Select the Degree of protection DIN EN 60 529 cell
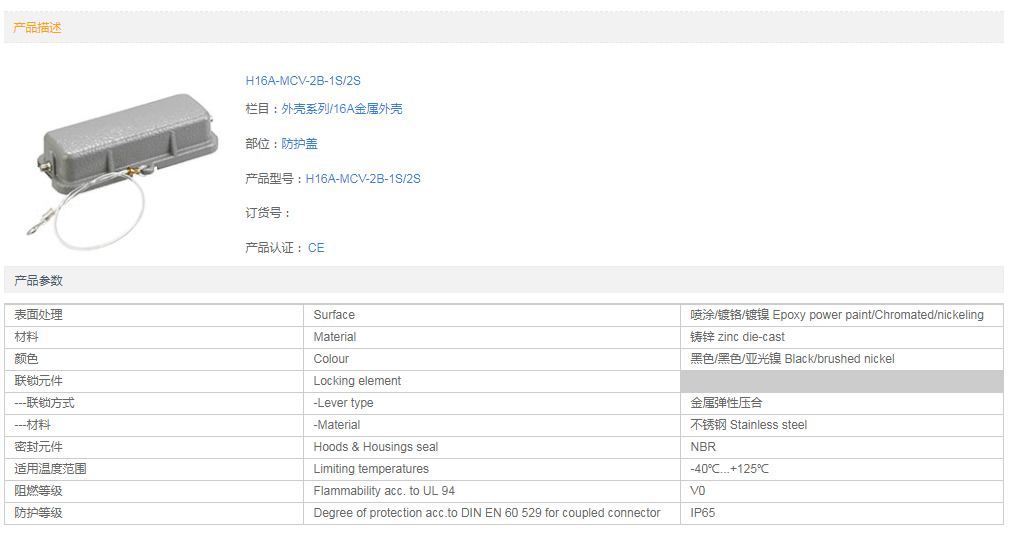The image size is (1010, 534). coord(486,513)
